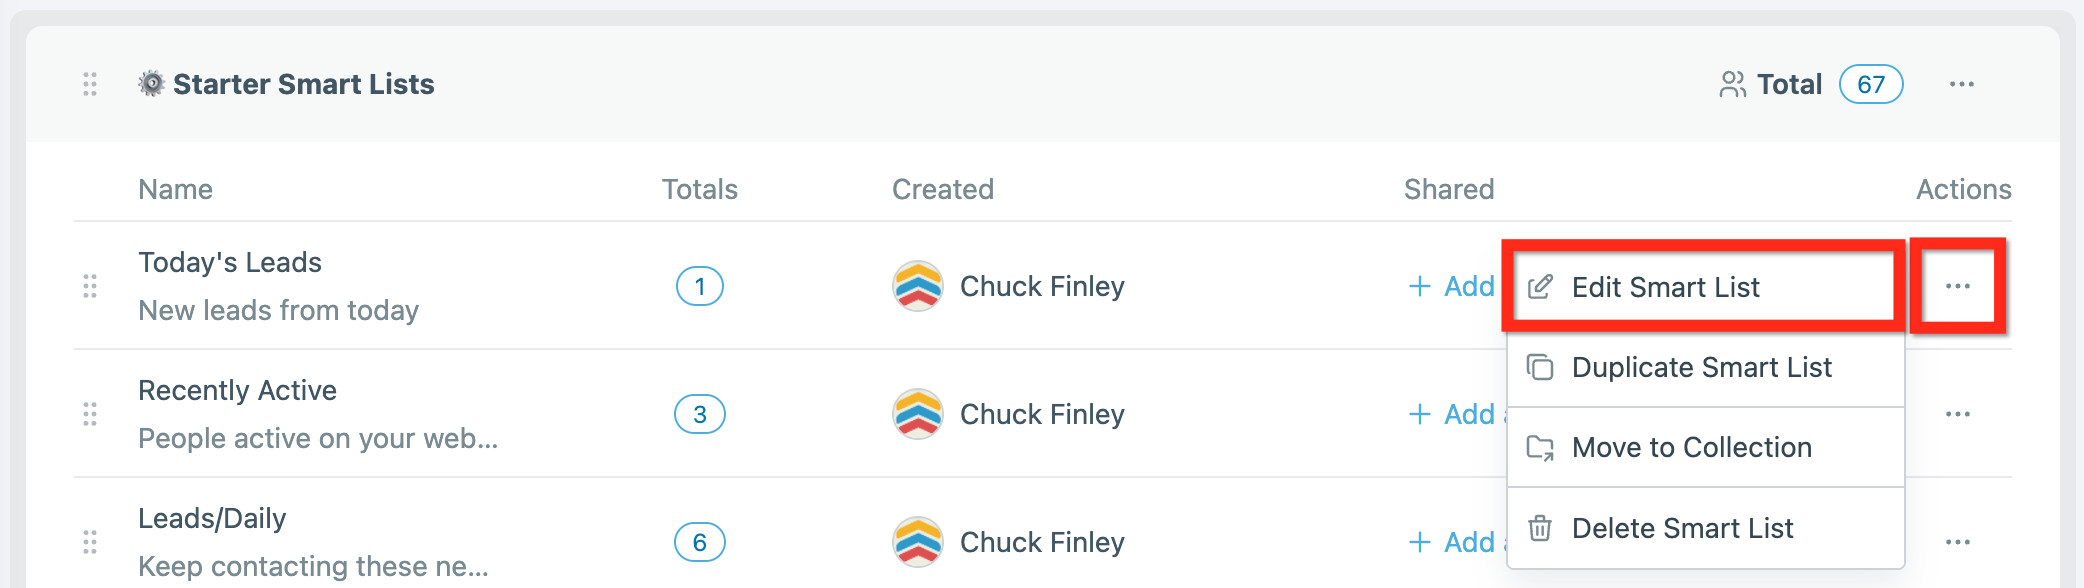Select Move to Collection menu entry

(x=1706, y=447)
